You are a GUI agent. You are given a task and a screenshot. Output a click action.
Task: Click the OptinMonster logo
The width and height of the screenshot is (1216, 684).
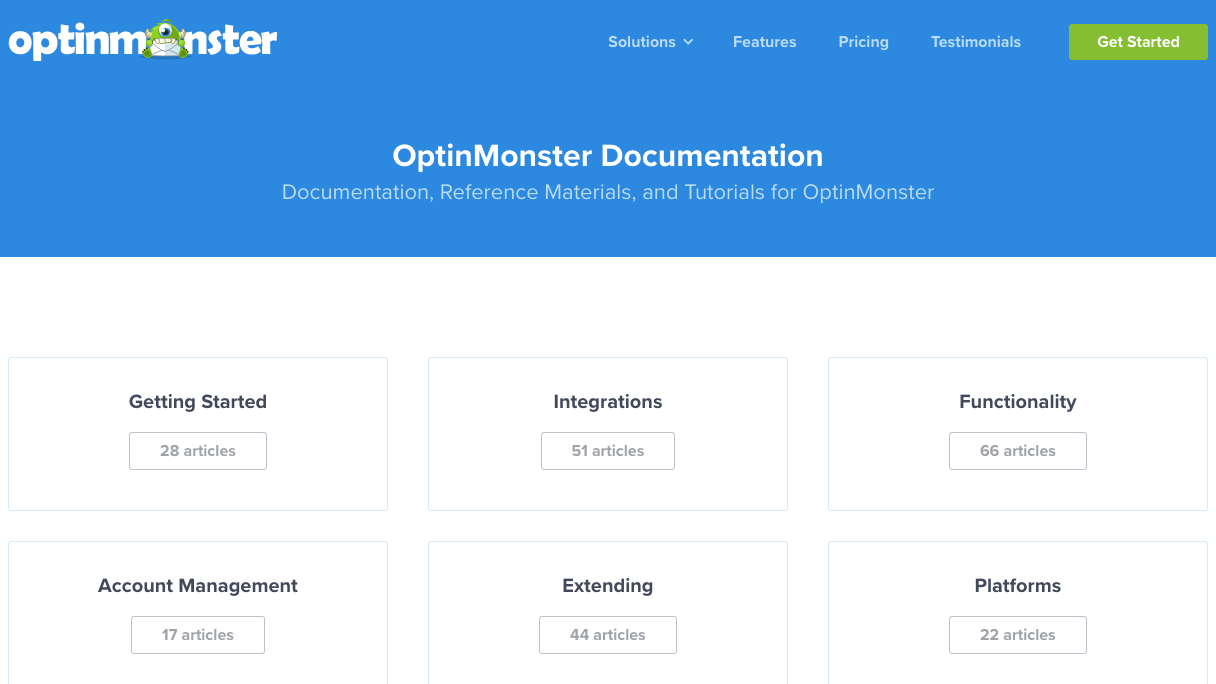(x=143, y=40)
